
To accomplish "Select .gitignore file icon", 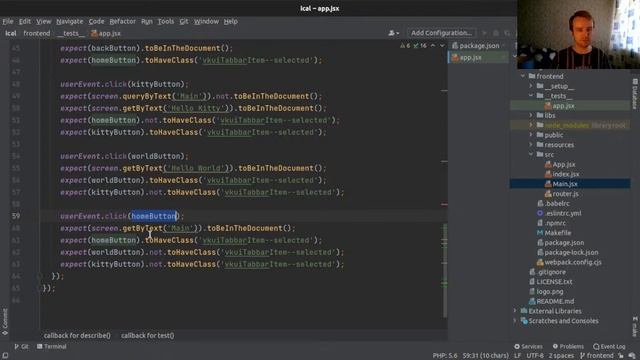I will pyautogui.click(x=532, y=272).
